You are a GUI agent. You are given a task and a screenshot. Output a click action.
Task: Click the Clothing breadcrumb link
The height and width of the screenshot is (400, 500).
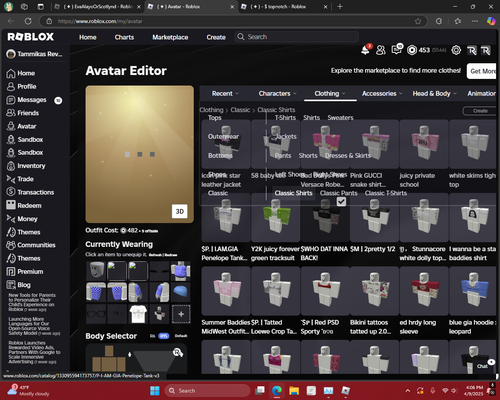pyautogui.click(x=211, y=110)
